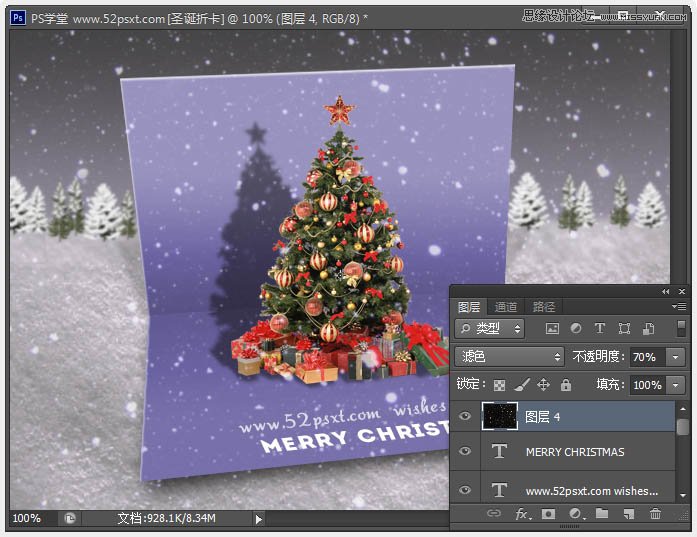Image resolution: width=697 pixels, height=537 pixels.
Task: Open status bar info arrow triangle
Action: (x=259, y=519)
